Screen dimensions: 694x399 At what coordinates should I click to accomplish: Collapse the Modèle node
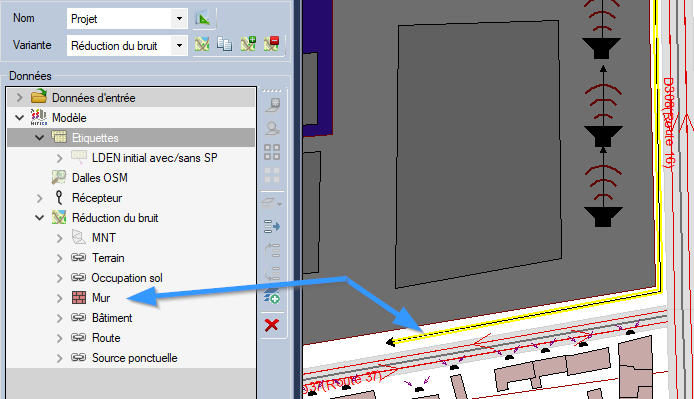point(19,118)
